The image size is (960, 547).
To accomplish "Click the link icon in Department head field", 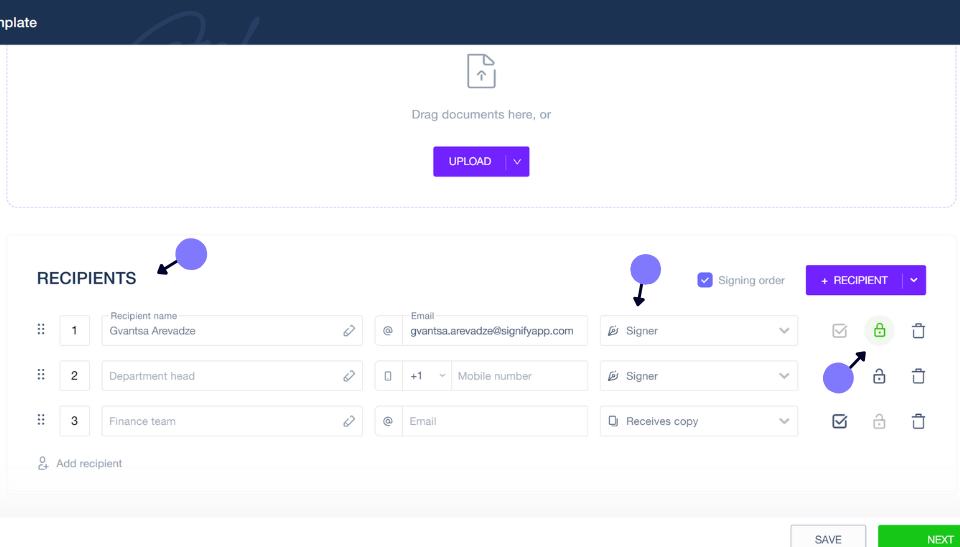I will 349,376.
